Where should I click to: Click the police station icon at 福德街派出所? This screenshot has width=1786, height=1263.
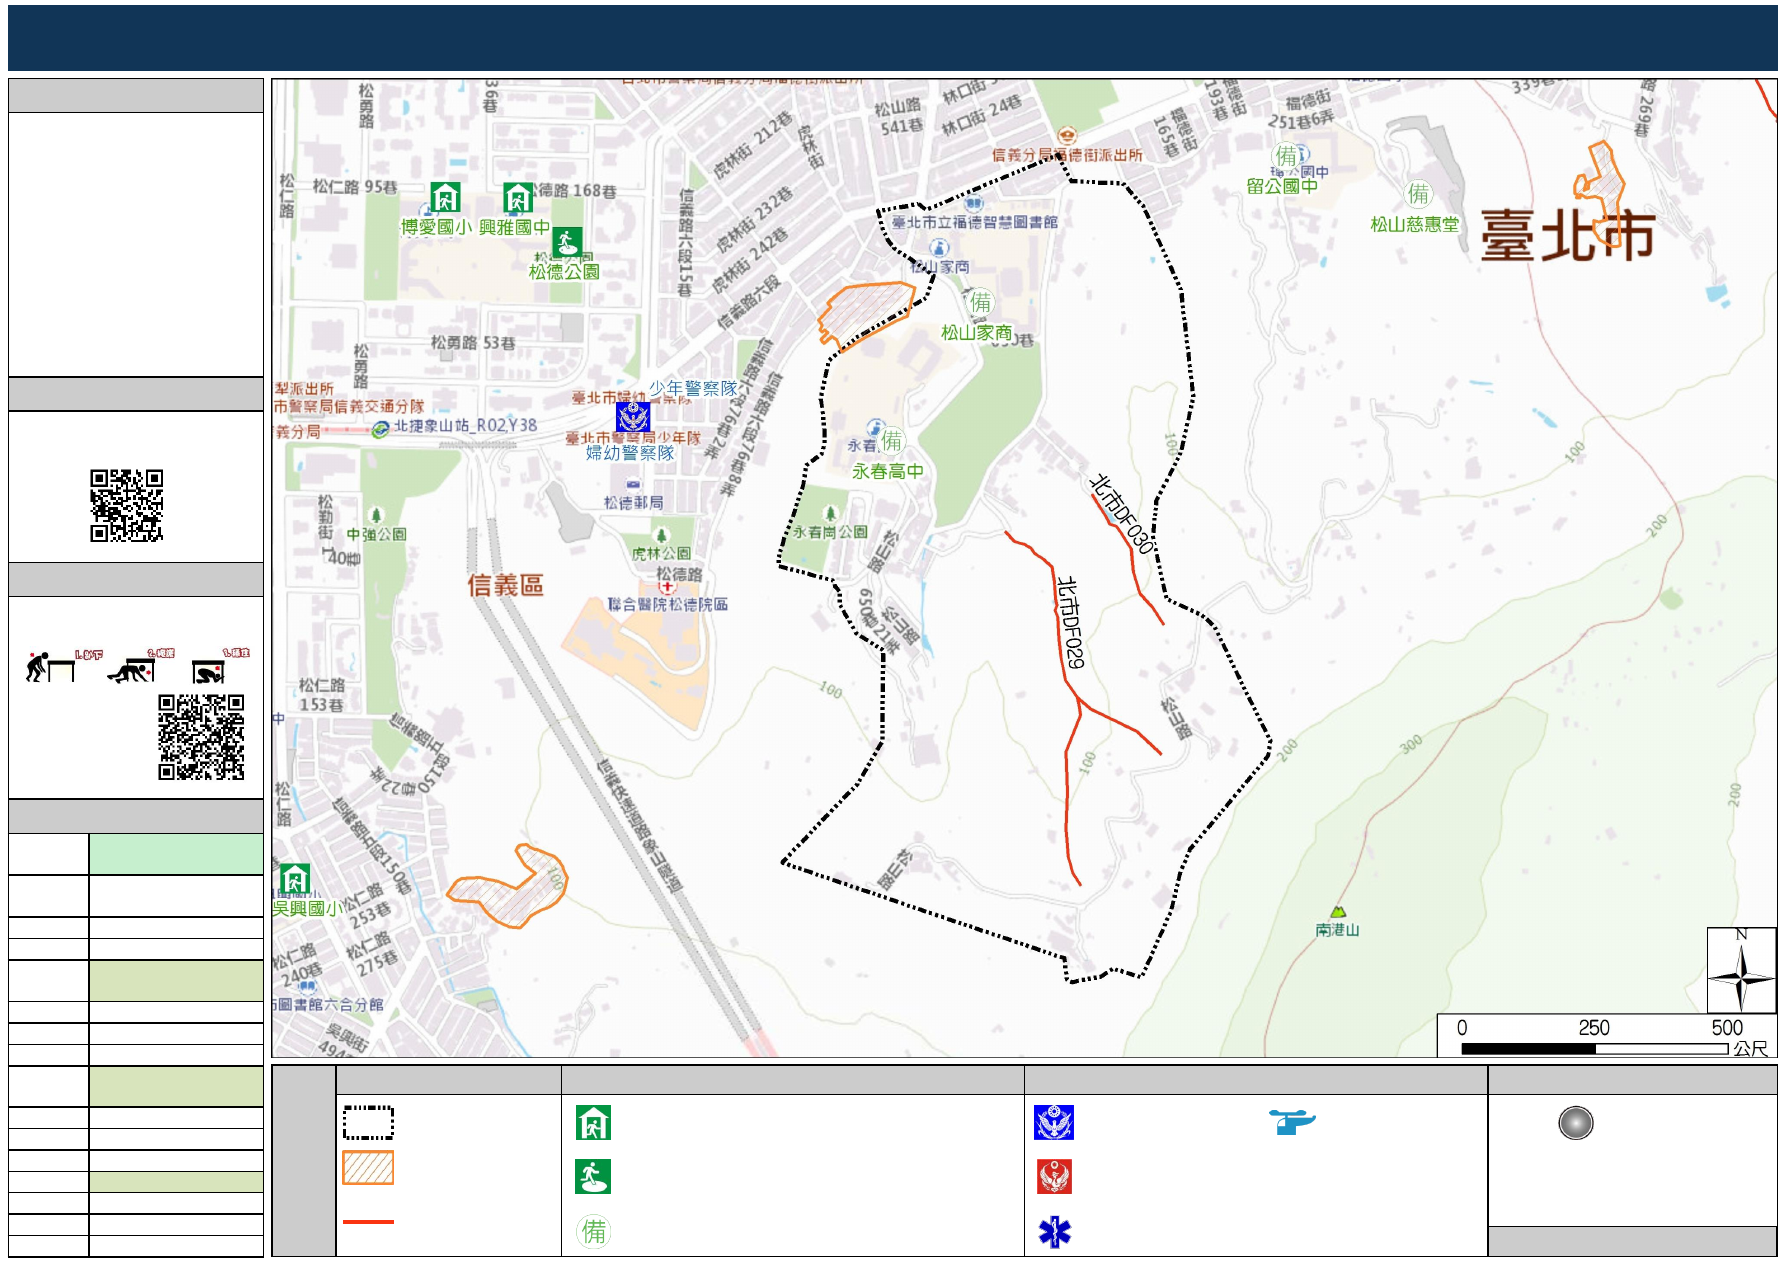click(x=1067, y=136)
